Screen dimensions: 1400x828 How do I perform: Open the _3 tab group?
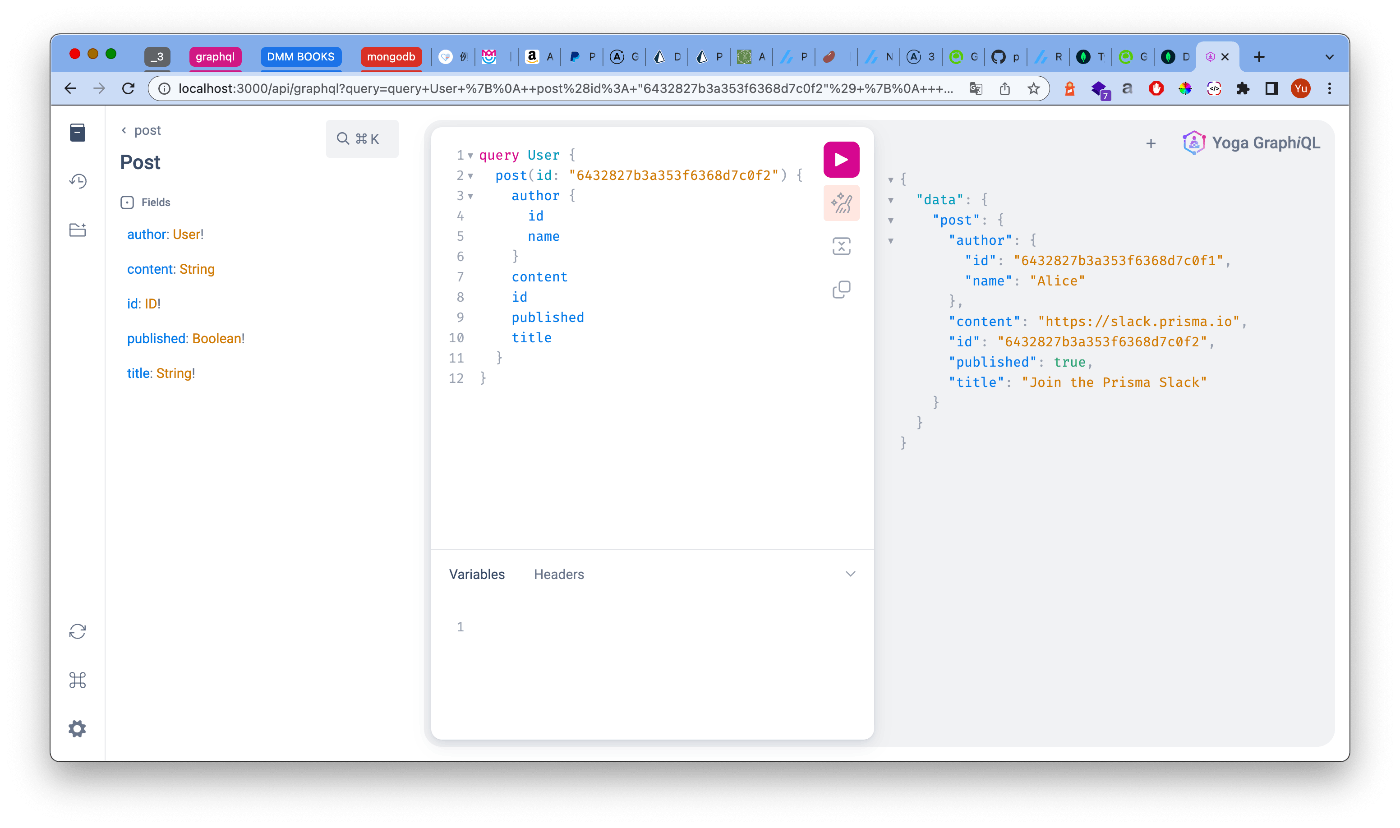157,57
